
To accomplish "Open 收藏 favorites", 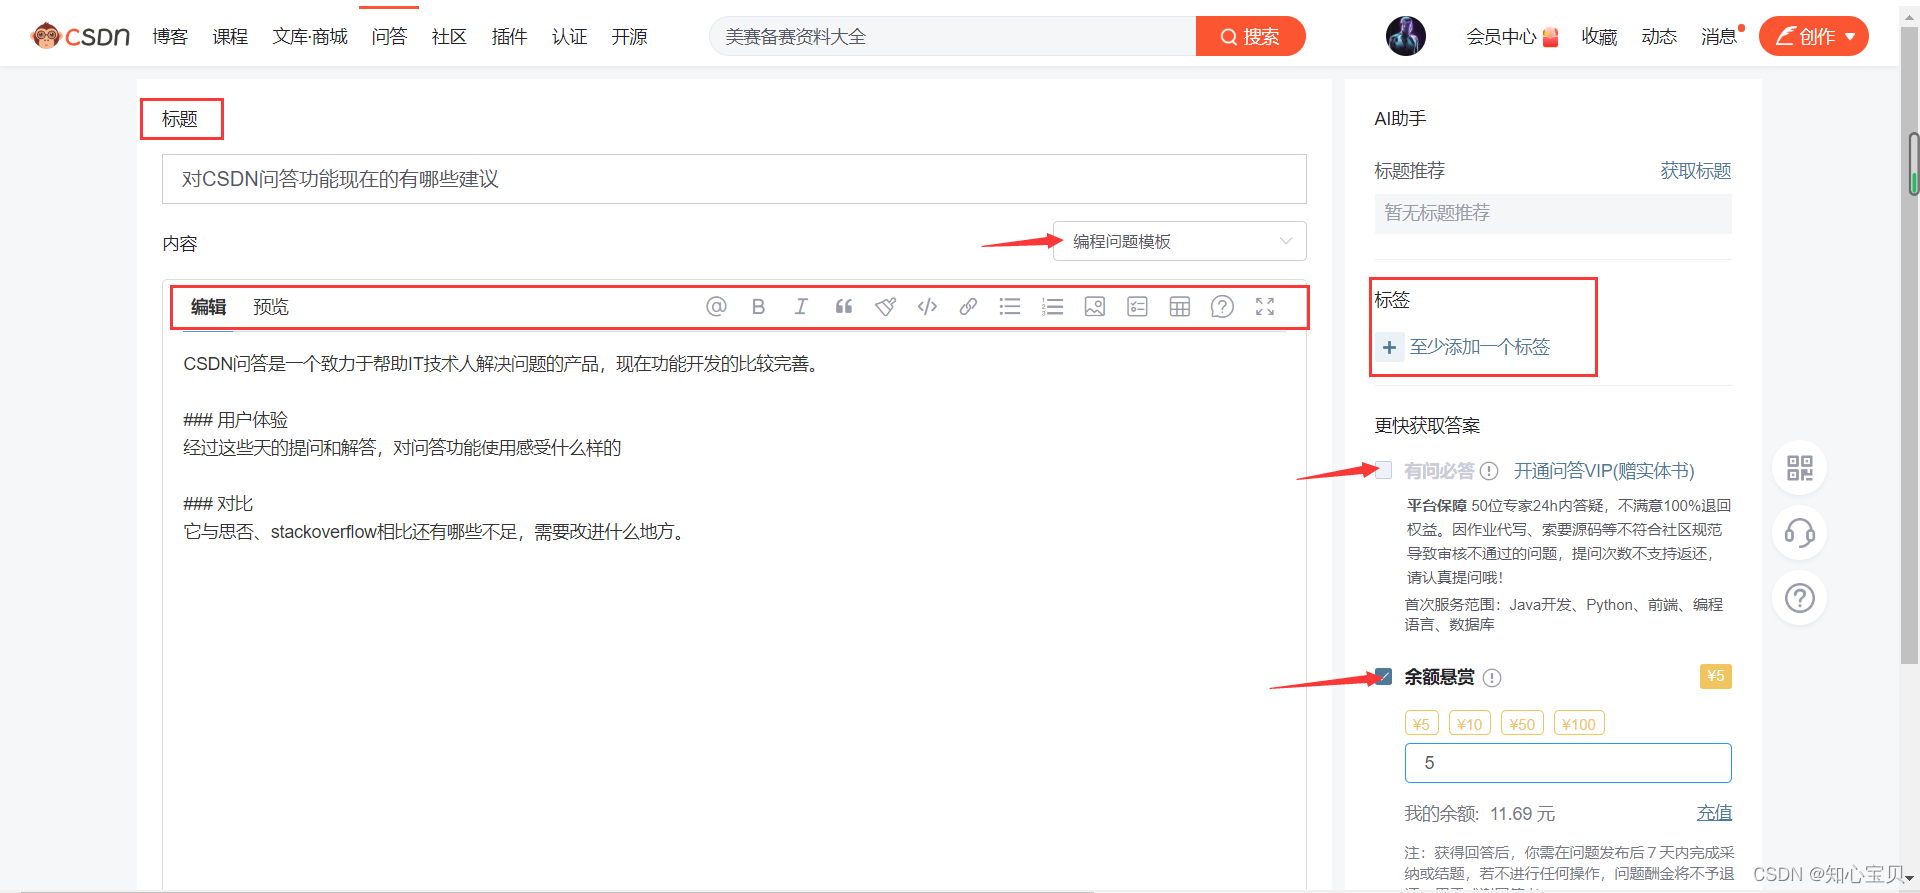I will pyautogui.click(x=1599, y=37).
